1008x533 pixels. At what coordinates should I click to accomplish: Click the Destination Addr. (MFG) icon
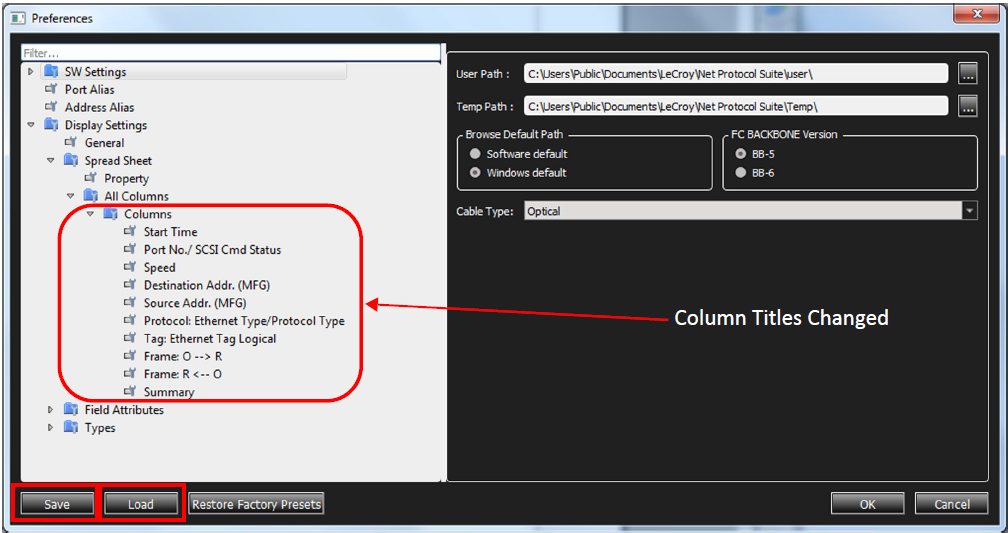pyautogui.click(x=130, y=284)
